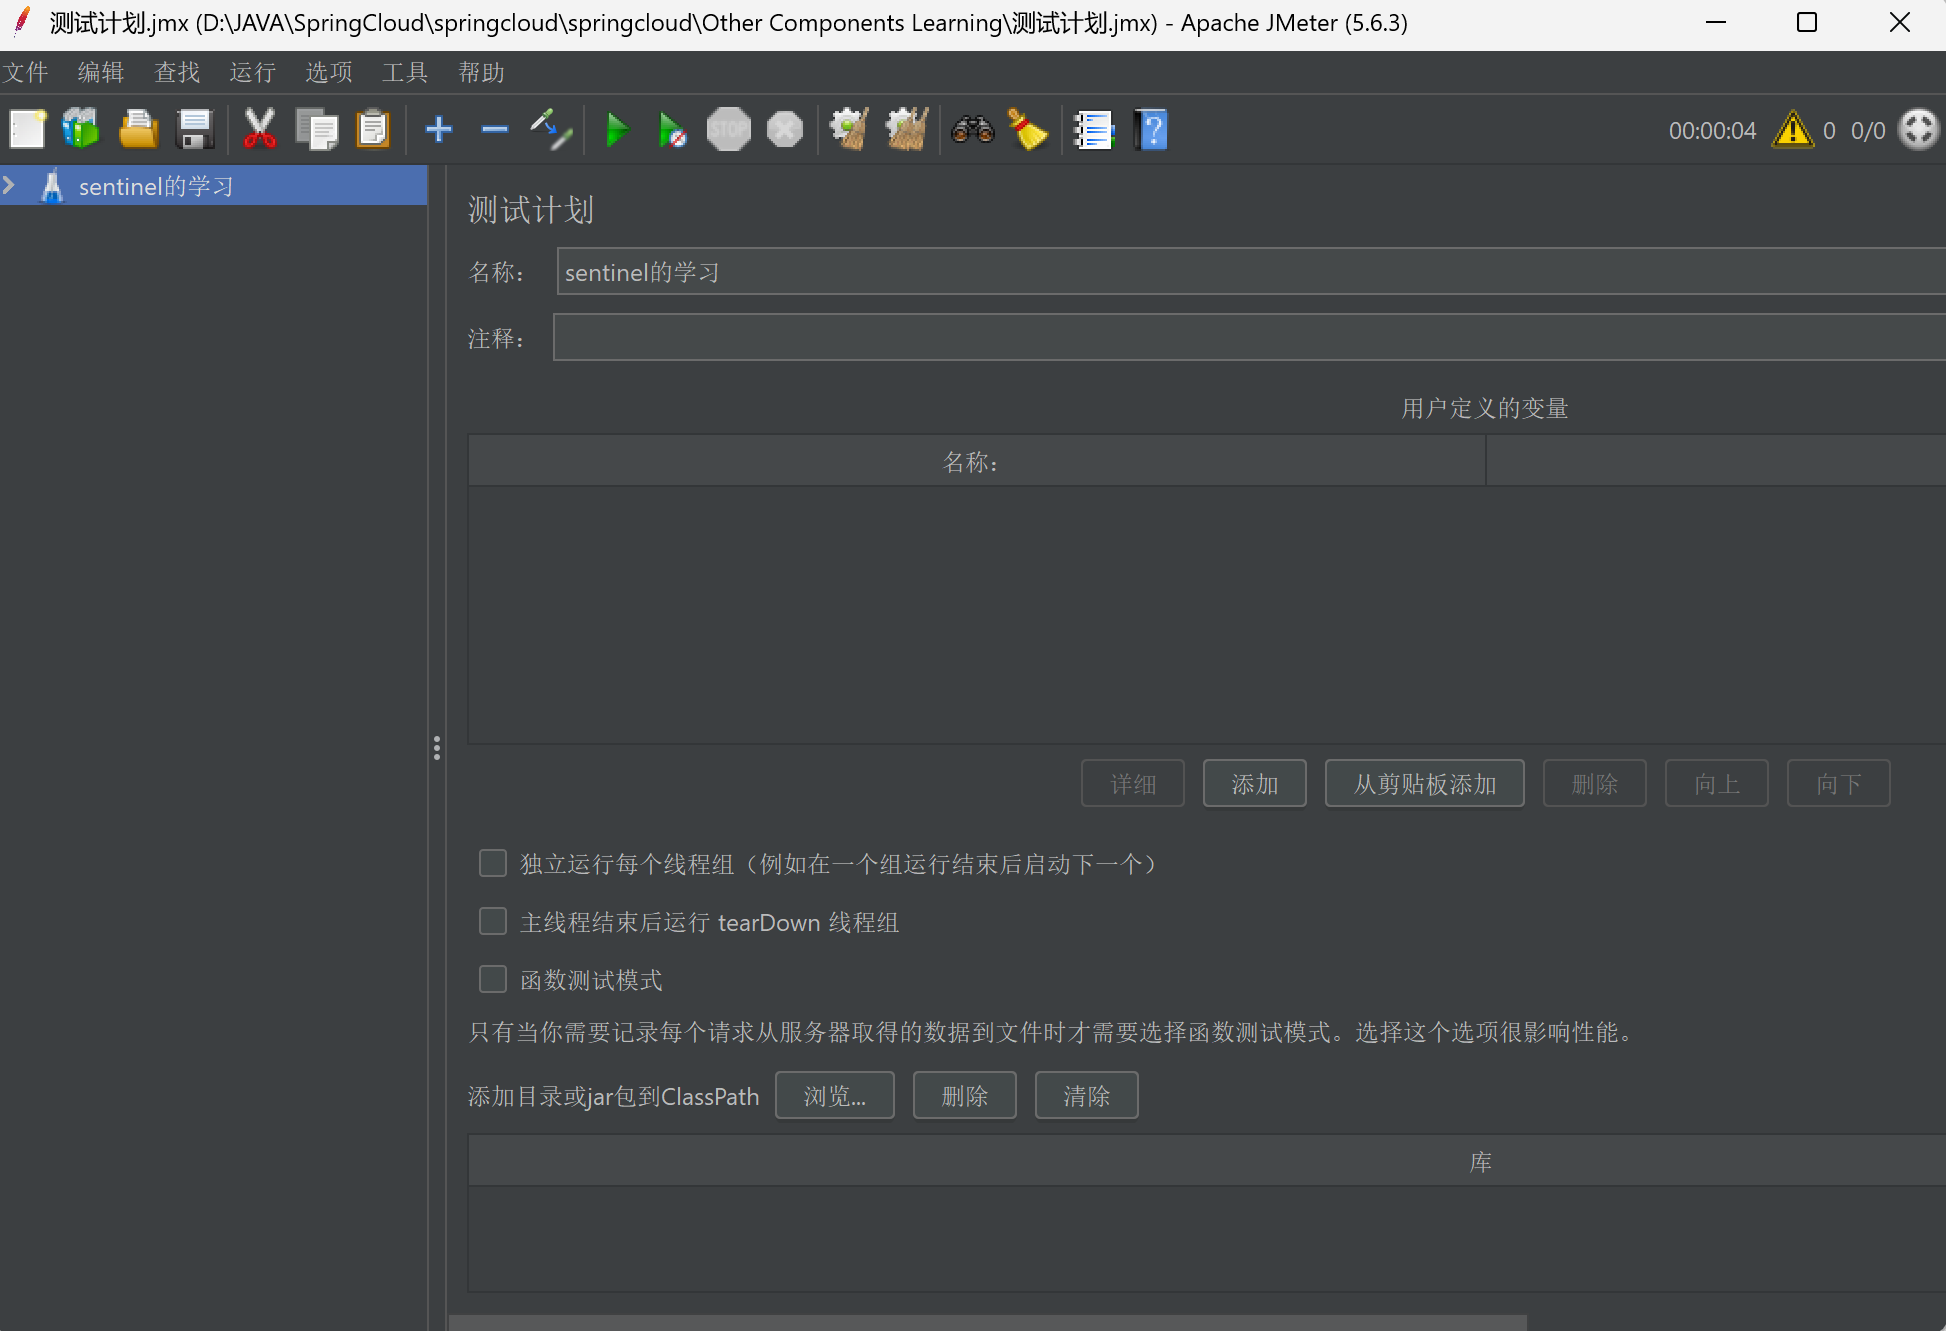The height and width of the screenshot is (1331, 1946).
Task: Open the Function helper list icon
Action: (x=1093, y=130)
